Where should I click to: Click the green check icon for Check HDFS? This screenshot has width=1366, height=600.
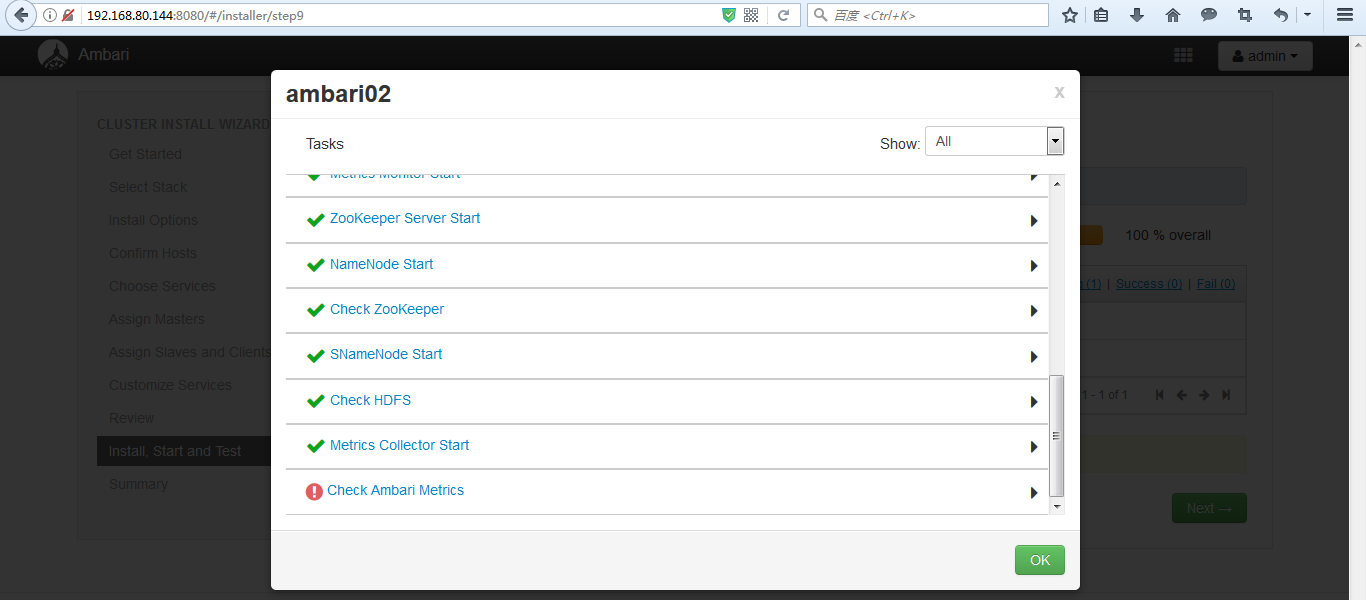316,402
